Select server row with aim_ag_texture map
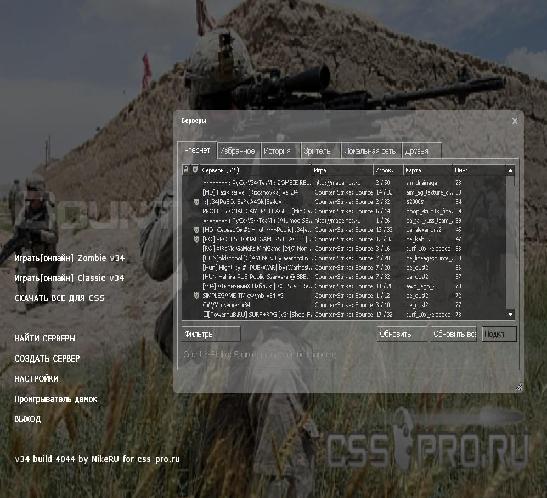Screen dimensions: 547x498 pyautogui.click(x=344, y=192)
